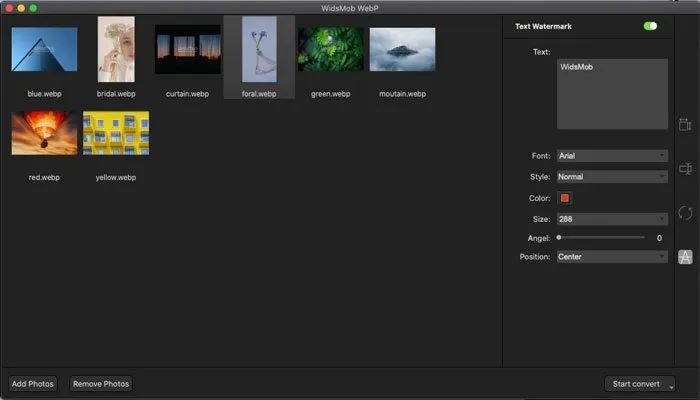
Task: Close the WidsMob WebP window
Action: pyautogui.click(x=9, y=8)
